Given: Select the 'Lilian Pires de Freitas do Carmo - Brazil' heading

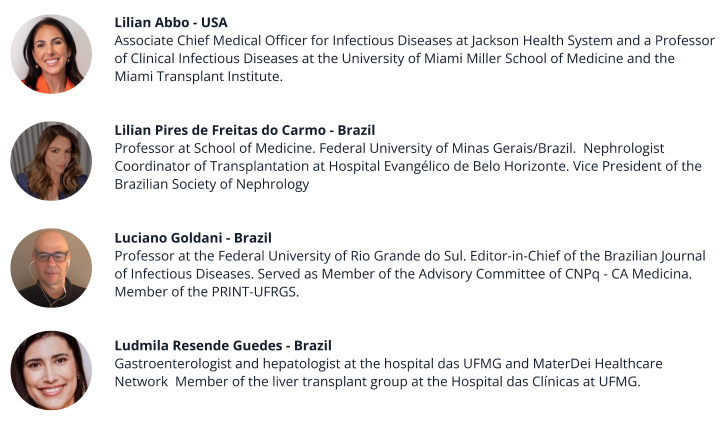Looking at the screenshot, I should coord(245,130).
